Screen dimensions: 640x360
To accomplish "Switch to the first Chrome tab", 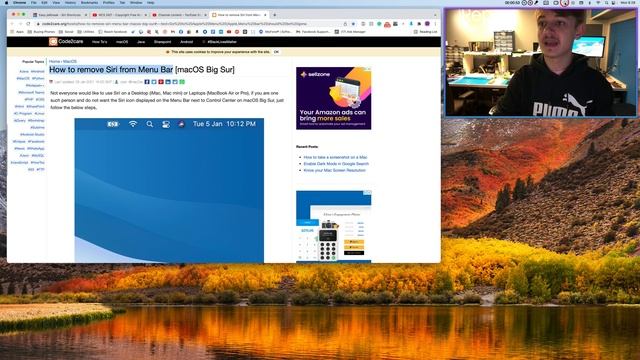I will [59, 15].
